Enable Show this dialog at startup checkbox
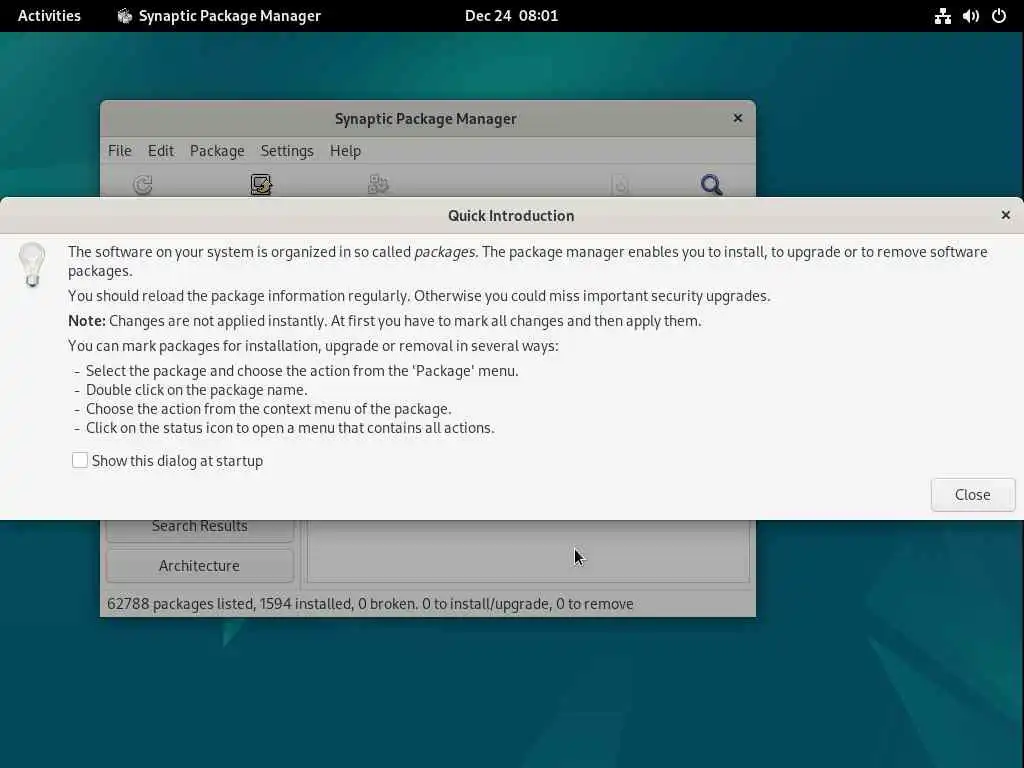The image size is (1024, 768). click(80, 460)
